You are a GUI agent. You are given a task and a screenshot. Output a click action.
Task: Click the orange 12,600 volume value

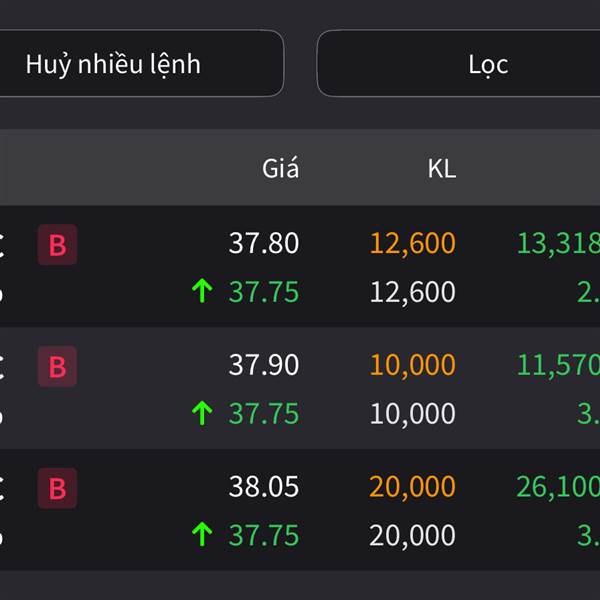[412, 244]
